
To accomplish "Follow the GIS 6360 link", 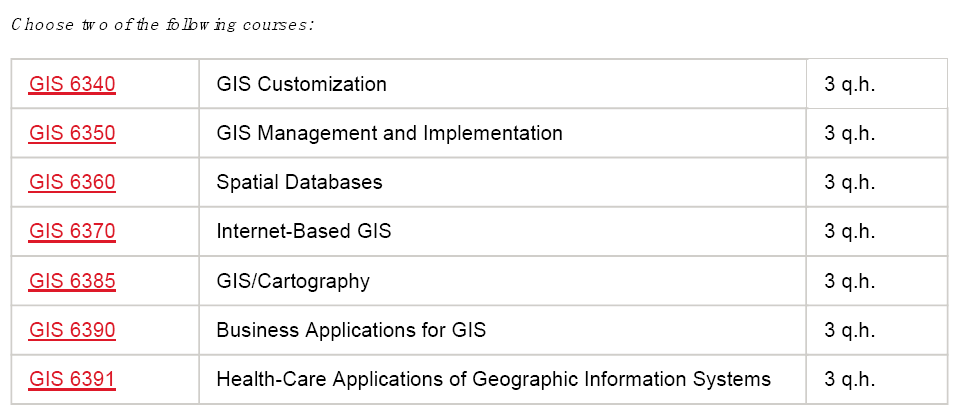I will tap(72, 182).
